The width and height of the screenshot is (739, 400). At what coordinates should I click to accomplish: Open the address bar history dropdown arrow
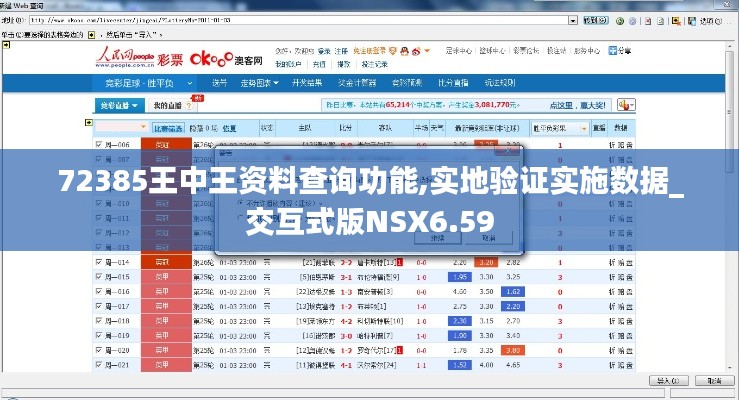coord(573,21)
